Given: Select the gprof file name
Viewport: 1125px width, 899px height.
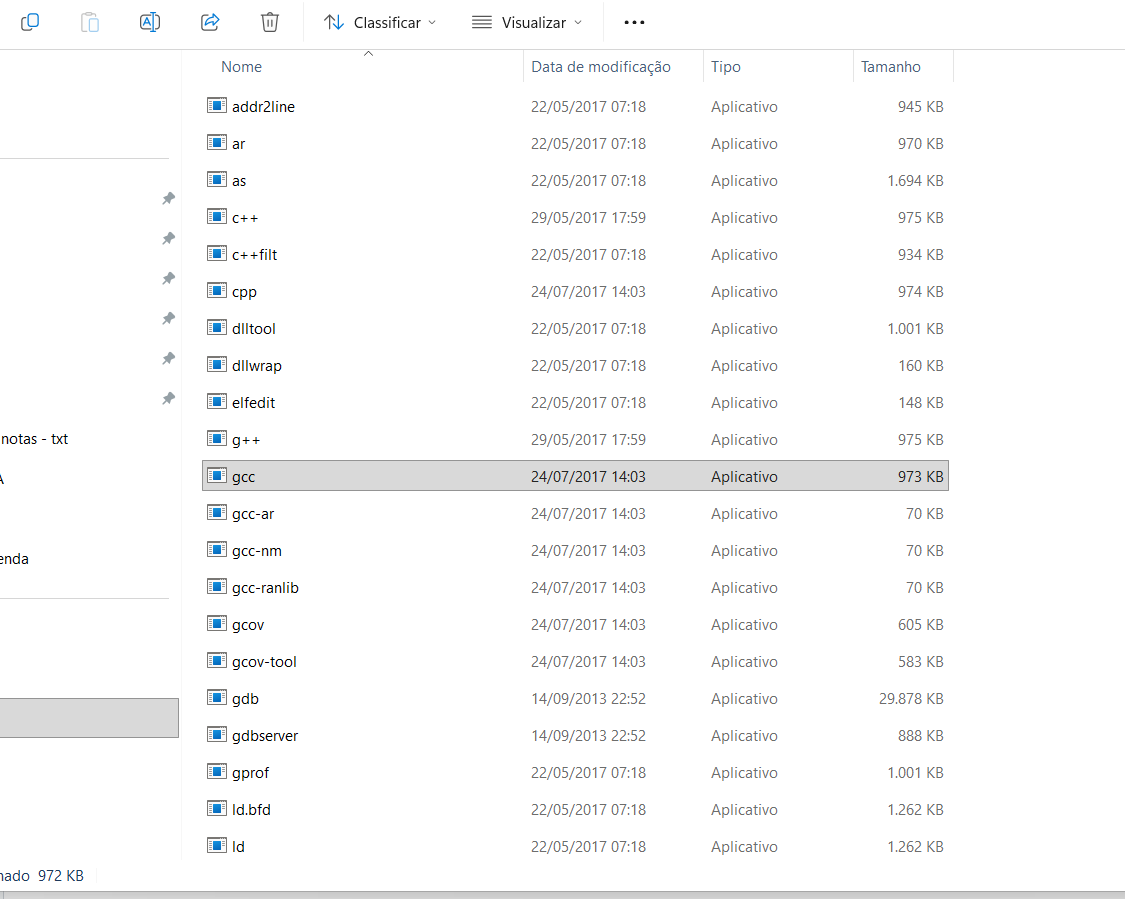Looking at the screenshot, I should coord(250,773).
